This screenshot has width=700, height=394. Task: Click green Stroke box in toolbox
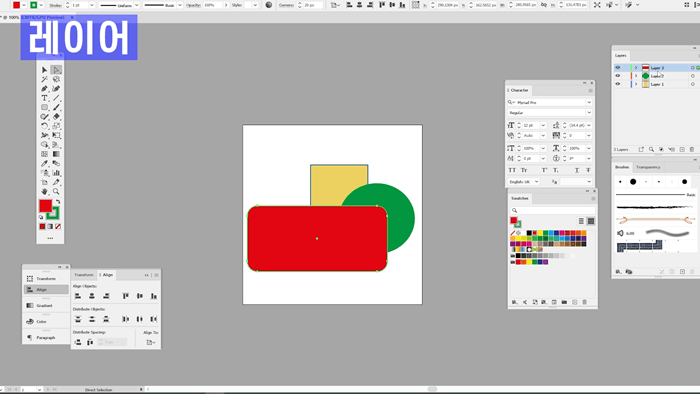54,213
